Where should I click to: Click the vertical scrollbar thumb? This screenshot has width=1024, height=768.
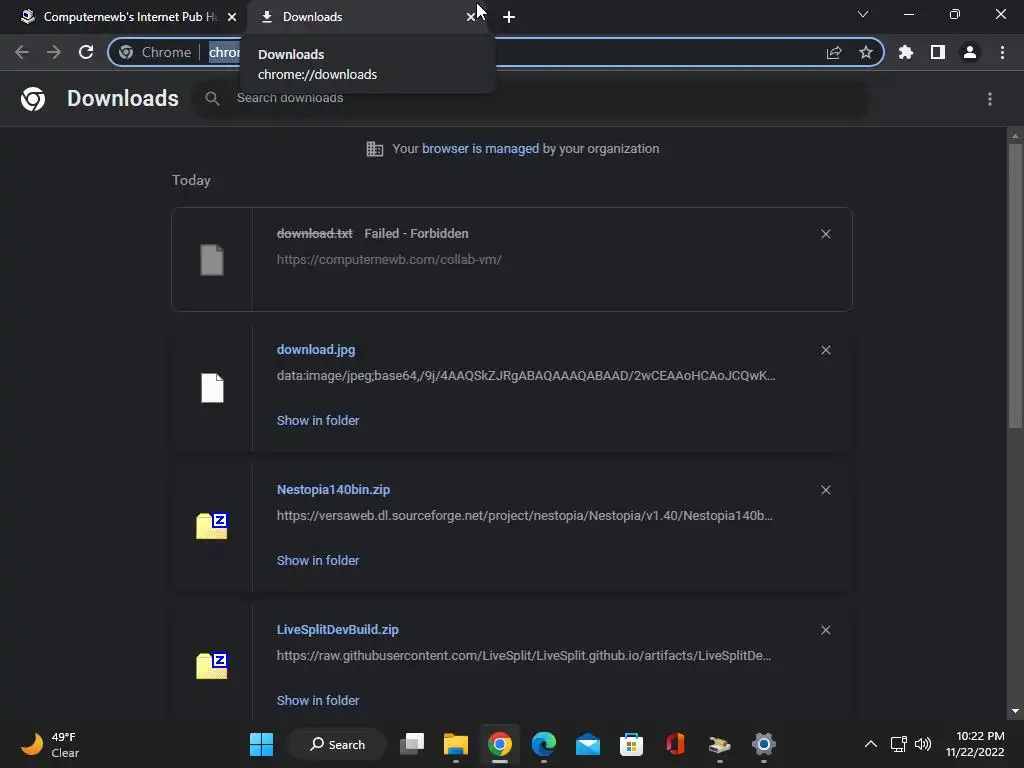1015,286
